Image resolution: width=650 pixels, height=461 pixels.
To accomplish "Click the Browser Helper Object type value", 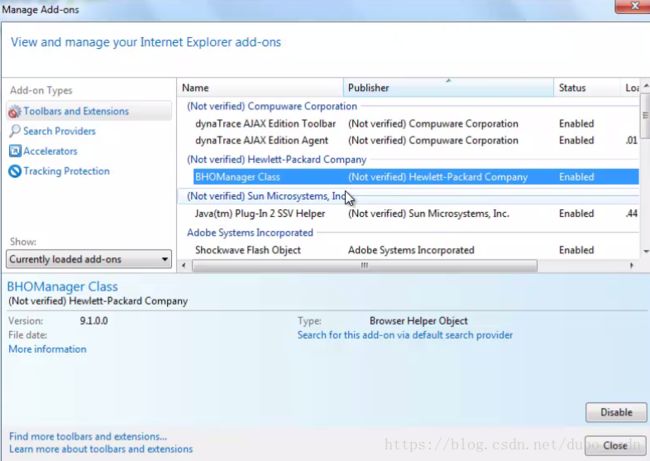I will click(418, 321).
